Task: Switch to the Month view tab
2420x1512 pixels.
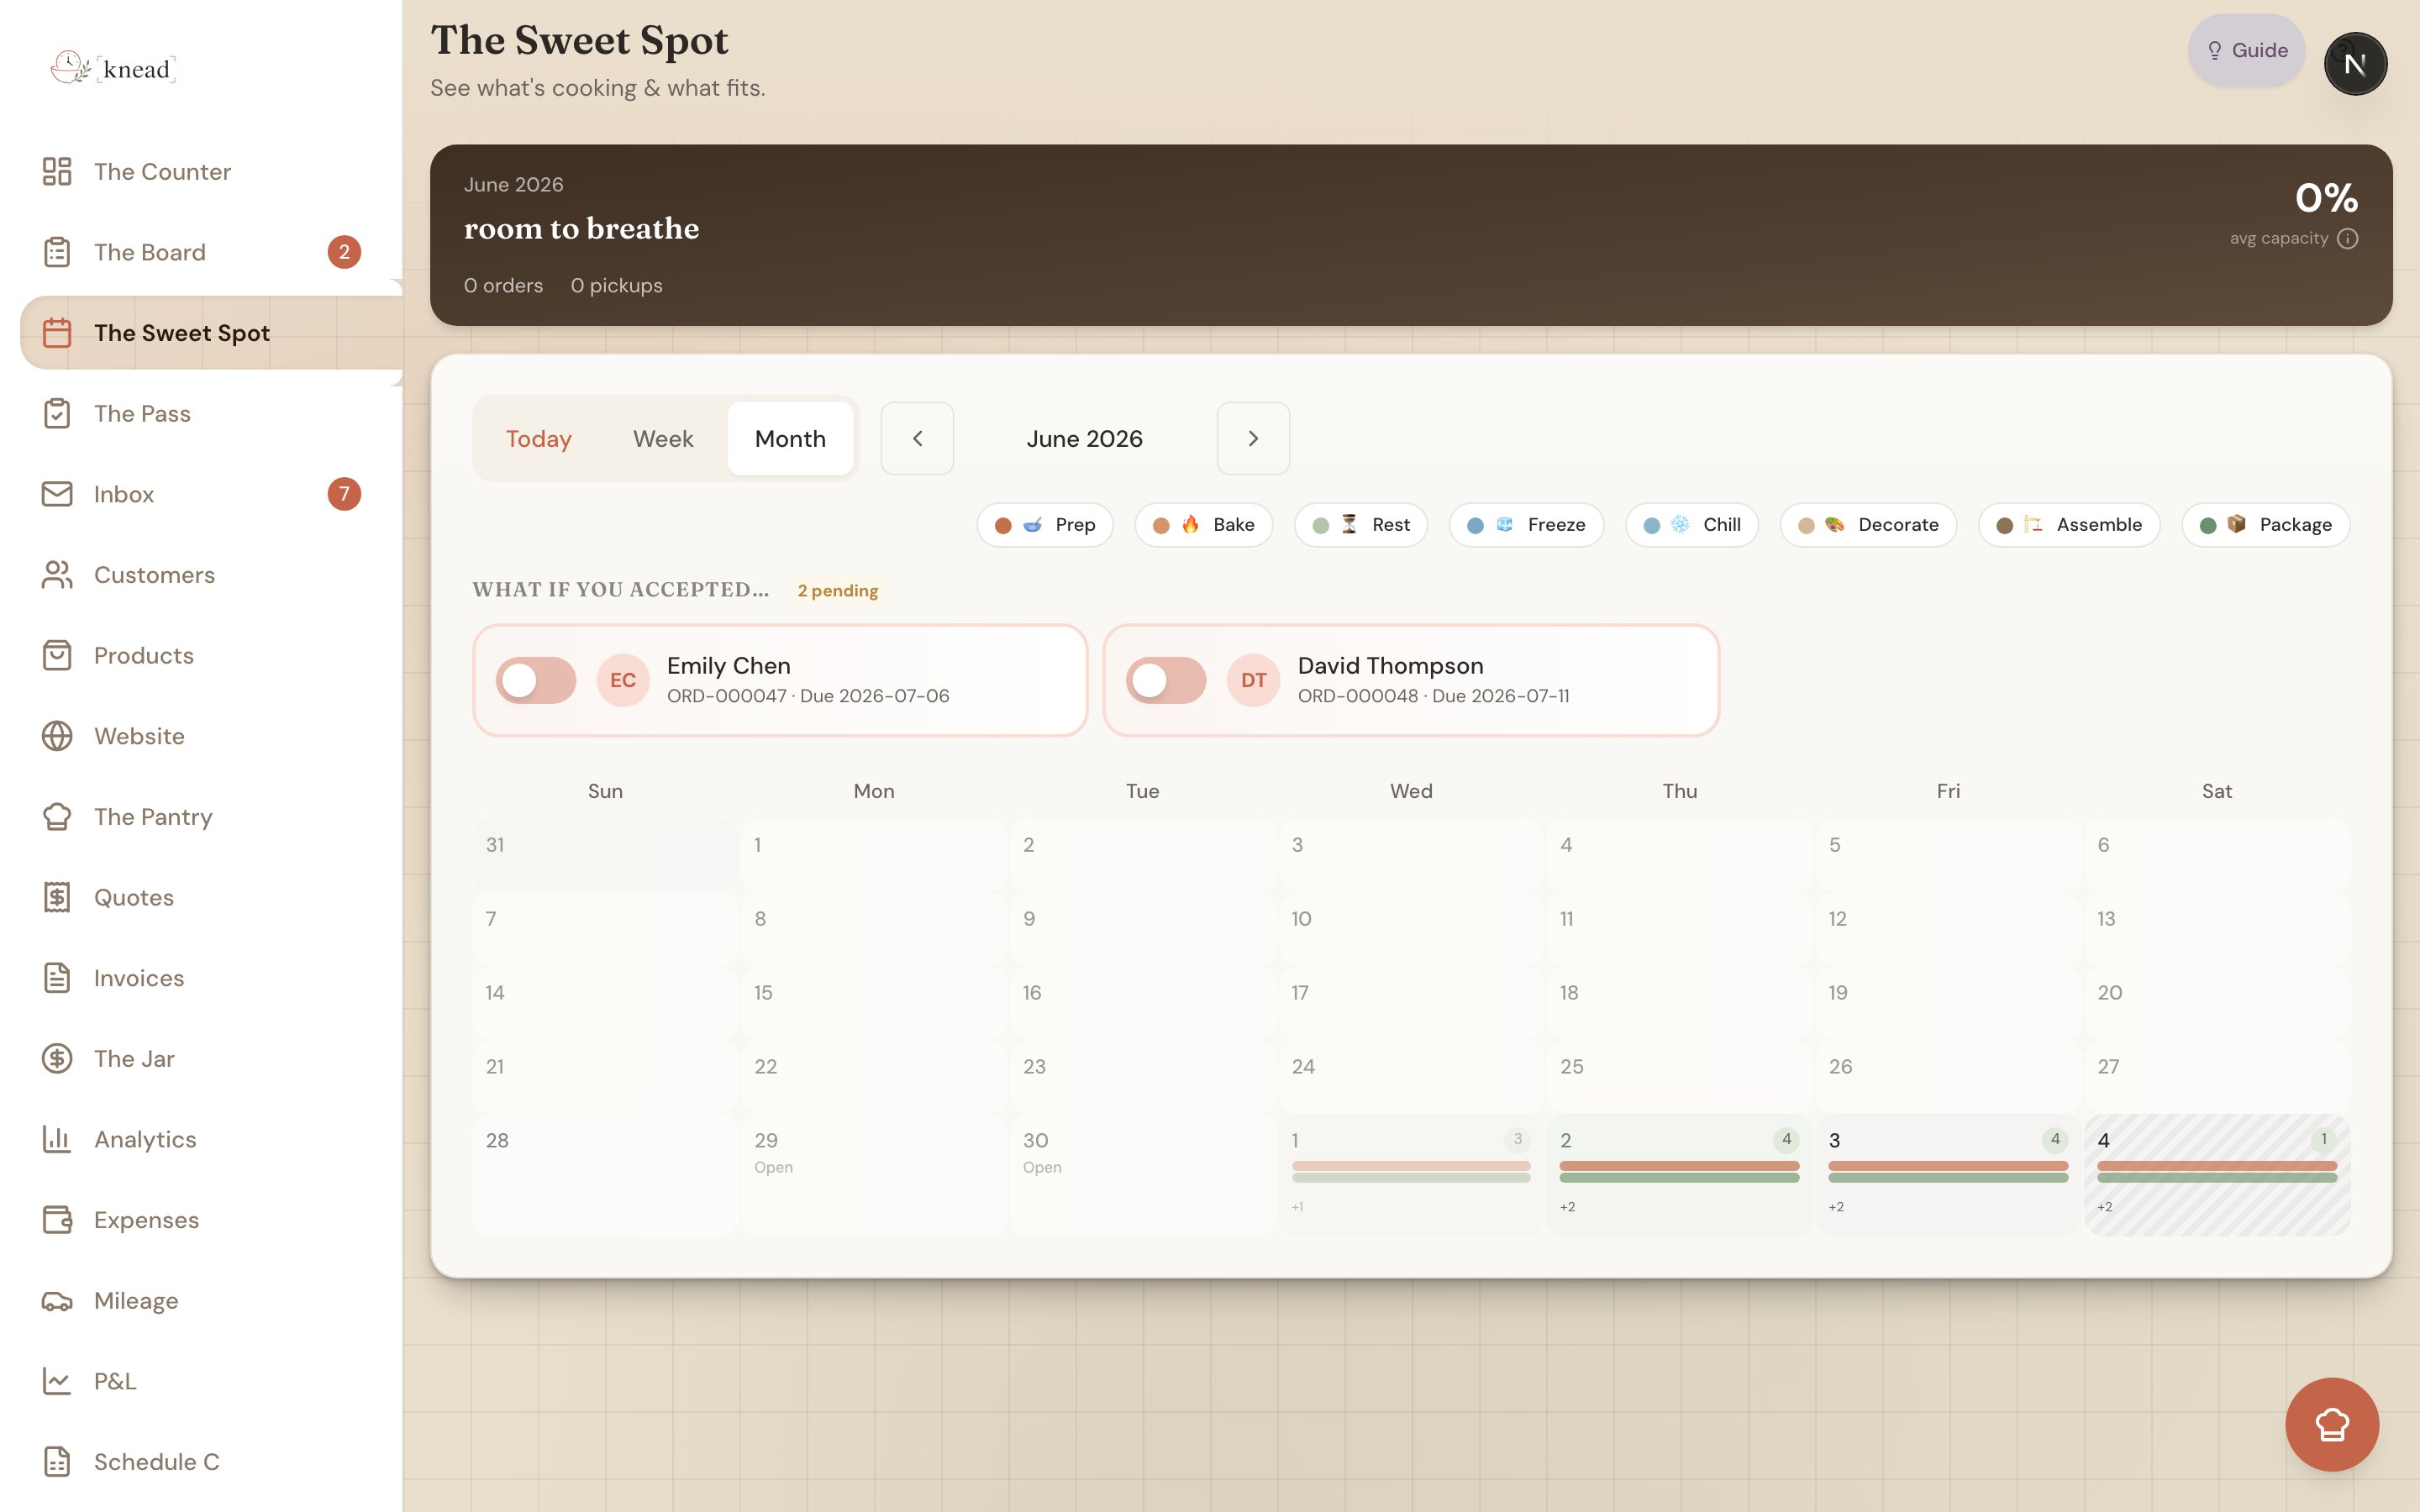Action: pos(790,438)
